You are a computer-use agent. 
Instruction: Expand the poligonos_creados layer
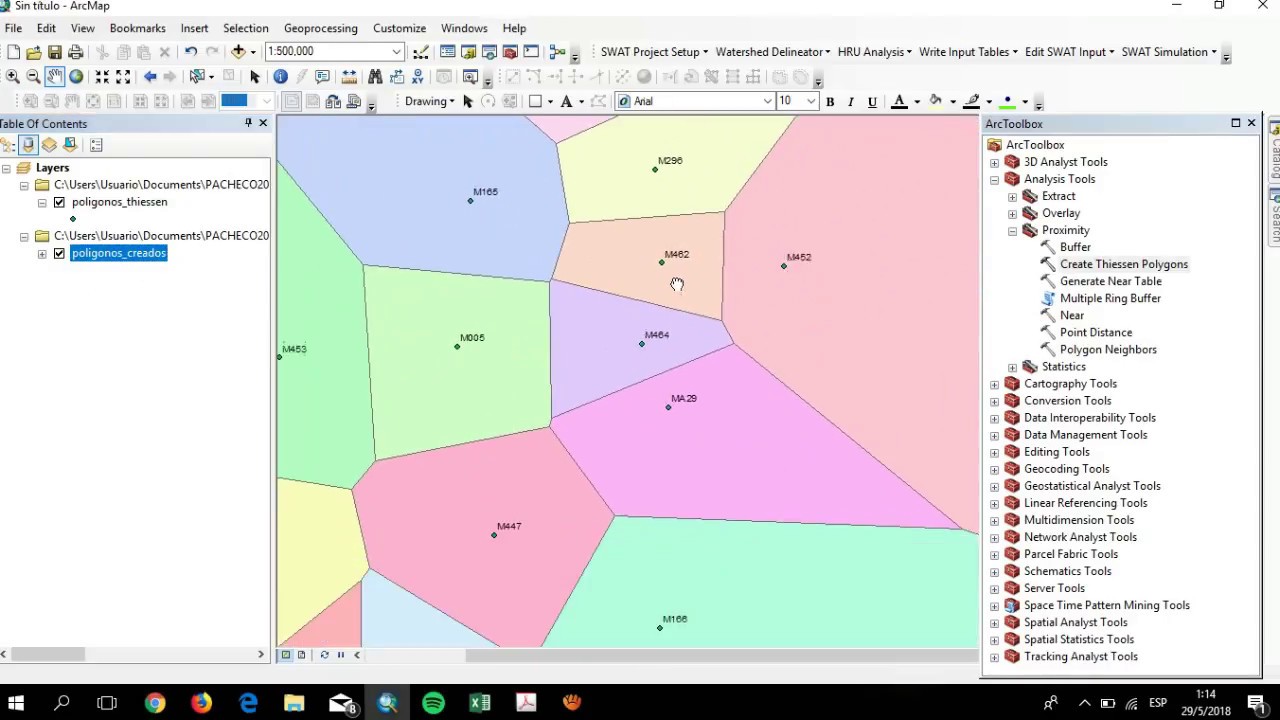(x=42, y=253)
